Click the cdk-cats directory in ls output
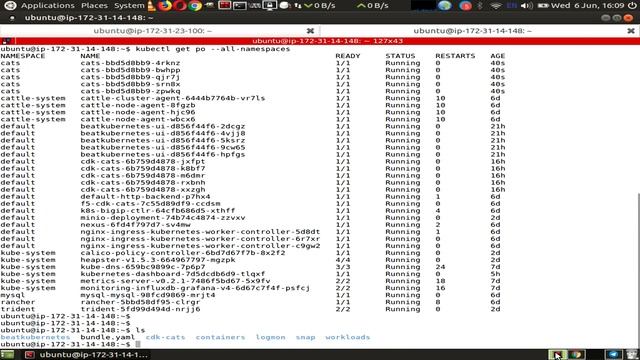640x360 pixels. (165, 337)
